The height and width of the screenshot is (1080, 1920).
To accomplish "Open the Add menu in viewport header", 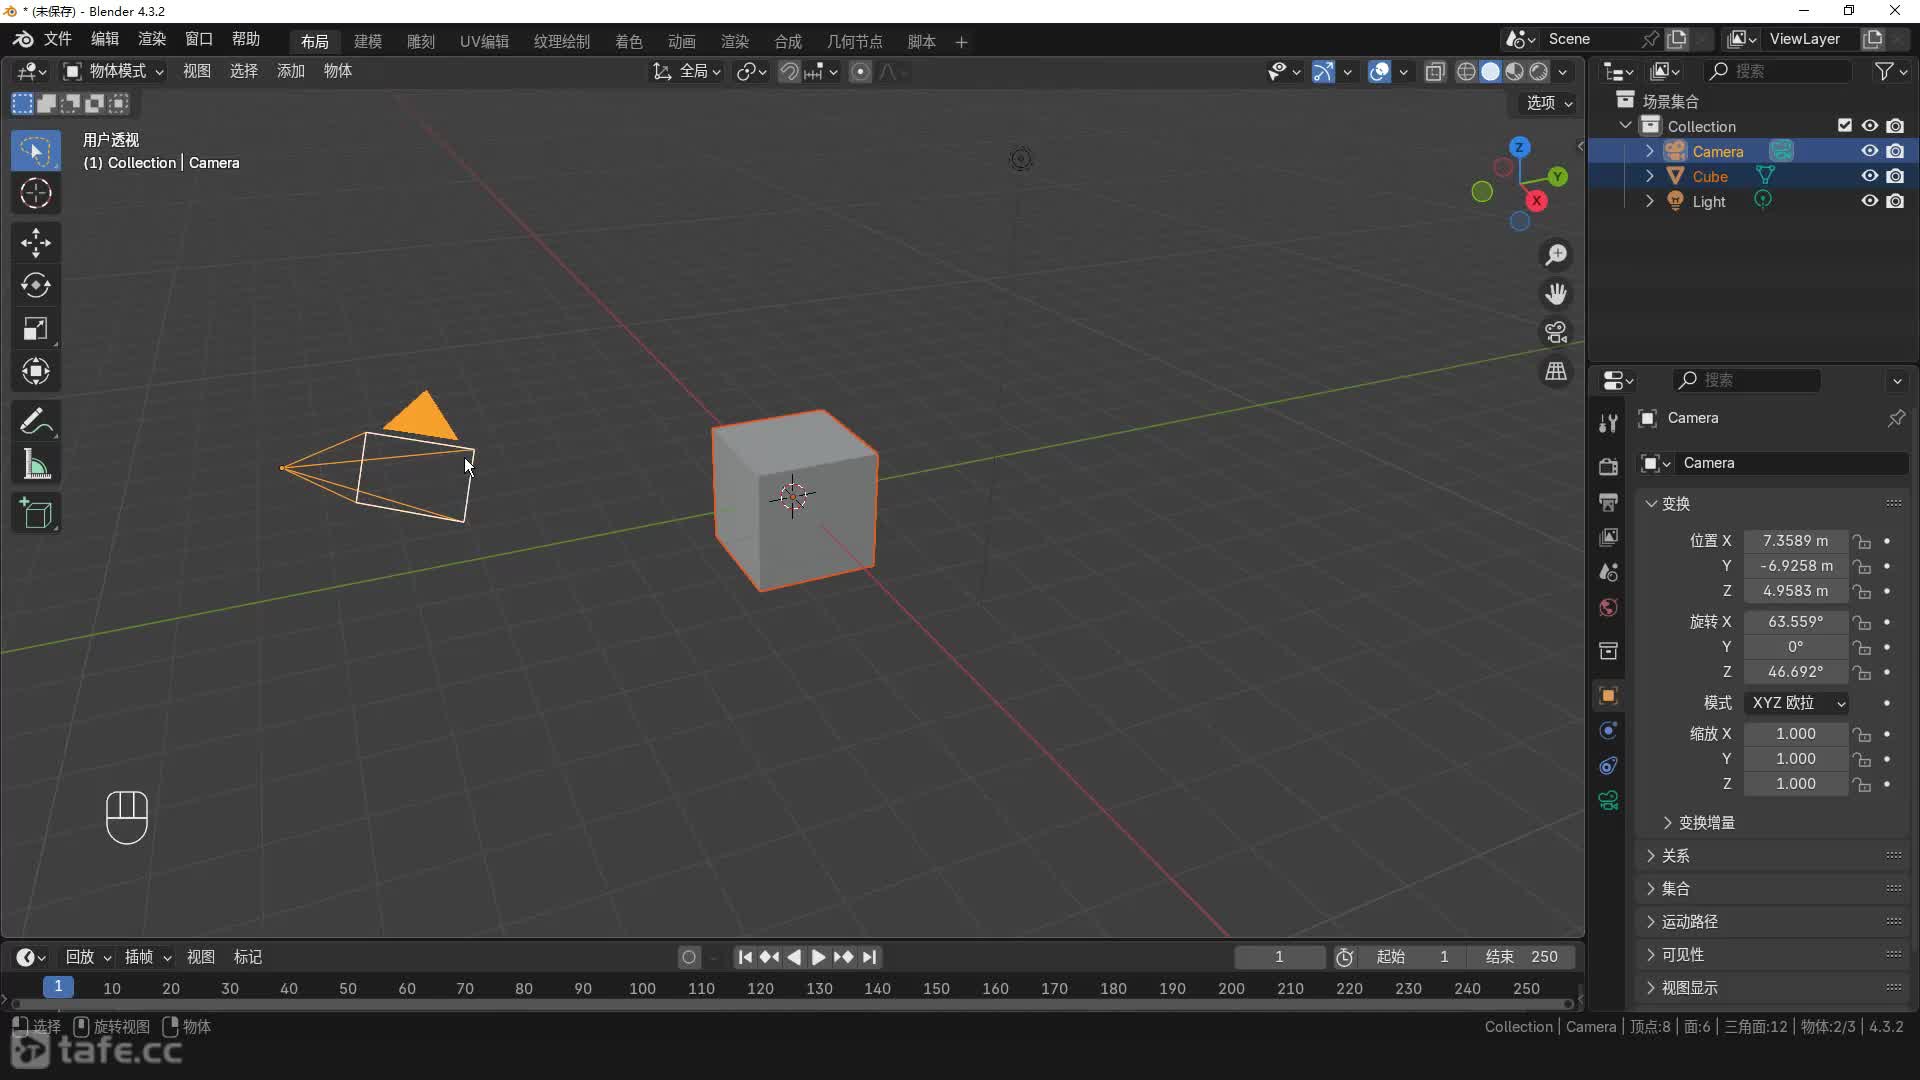I will 290,71.
